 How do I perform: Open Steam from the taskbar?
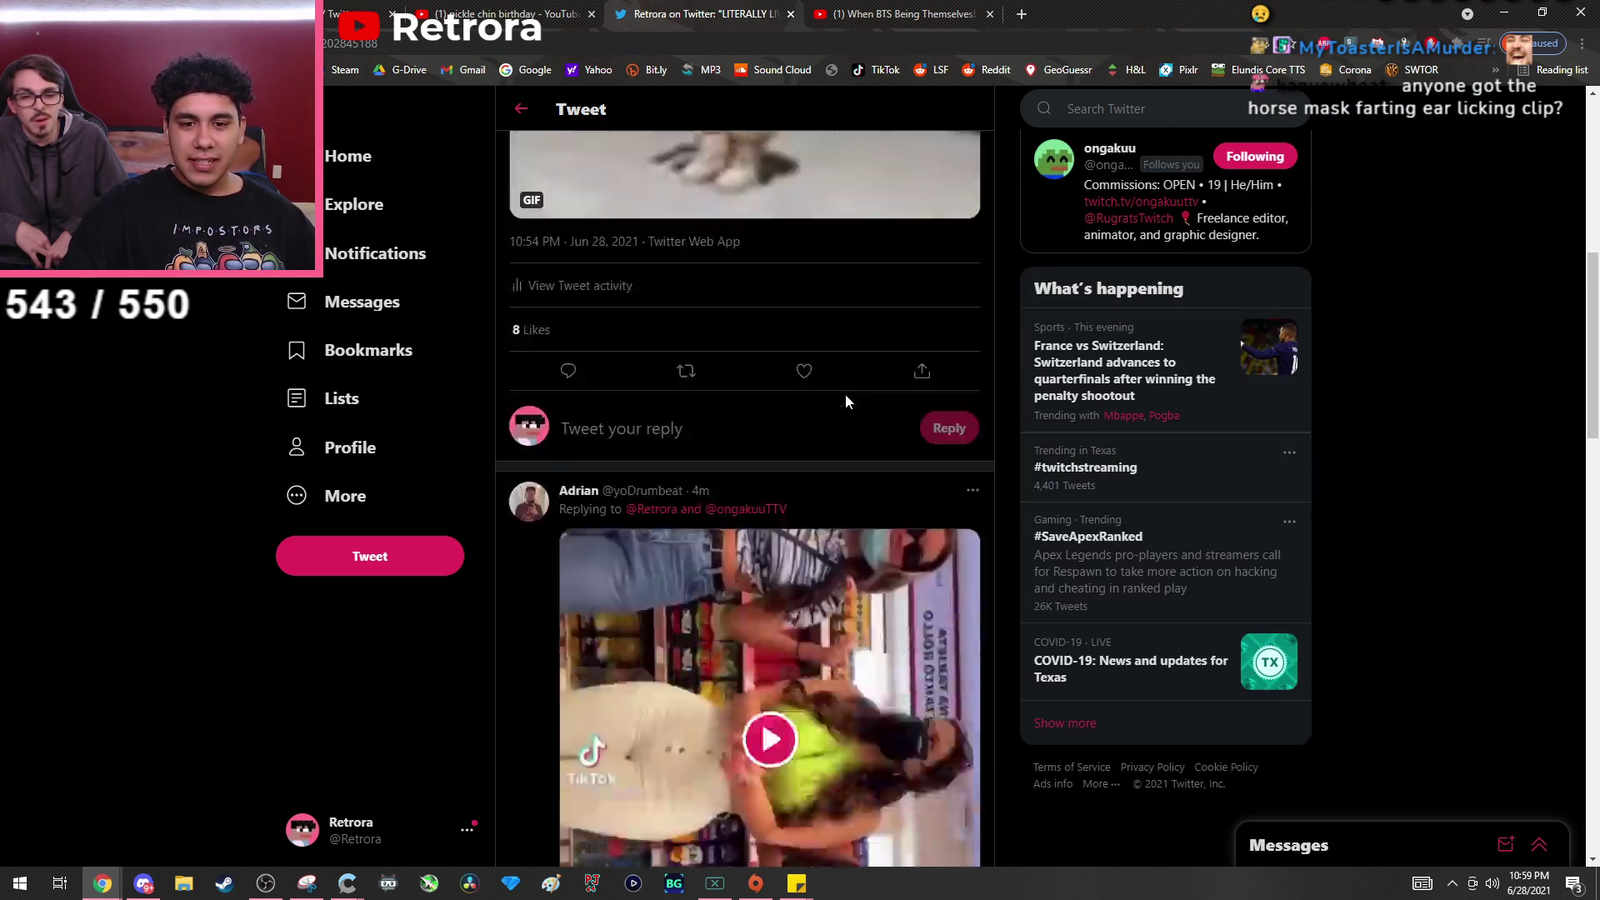pyautogui.click(x=224, y=883)
